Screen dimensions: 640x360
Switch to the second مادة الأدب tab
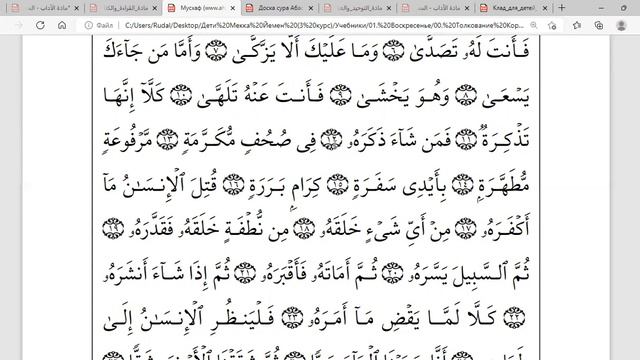435,8
